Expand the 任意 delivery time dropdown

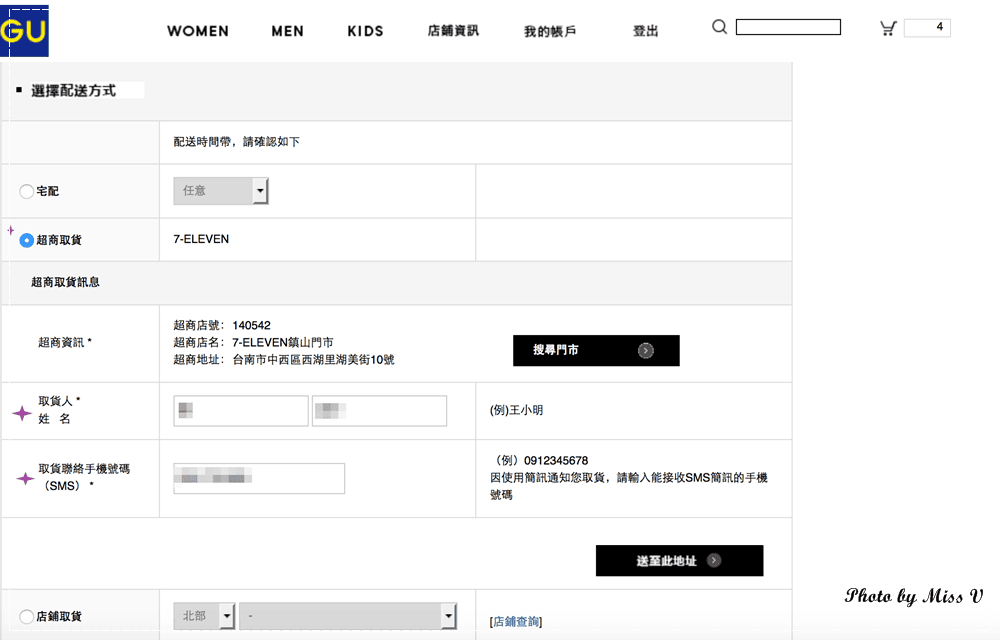[221, 191]
